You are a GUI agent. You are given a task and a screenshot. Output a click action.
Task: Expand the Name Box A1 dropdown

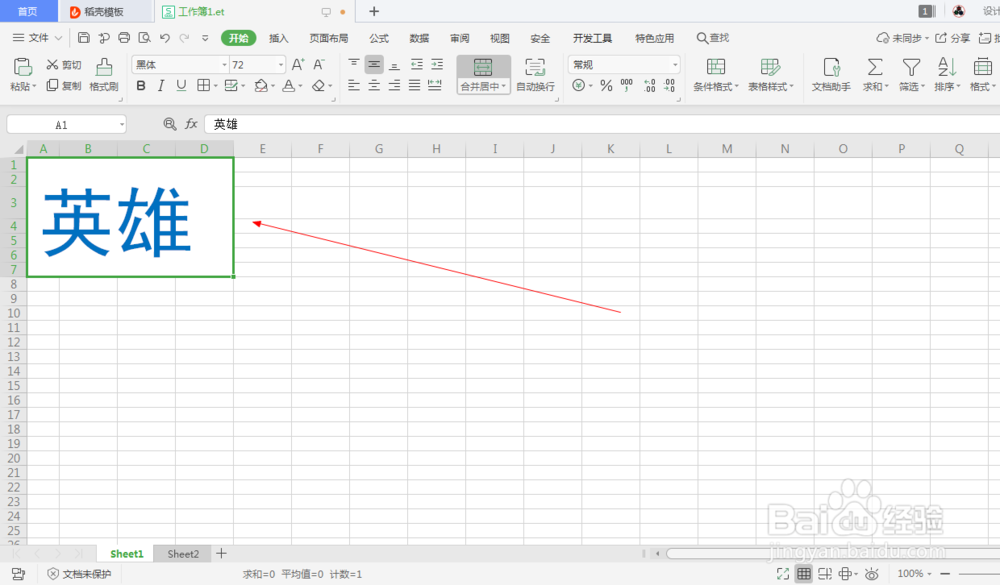pos(122,124)
